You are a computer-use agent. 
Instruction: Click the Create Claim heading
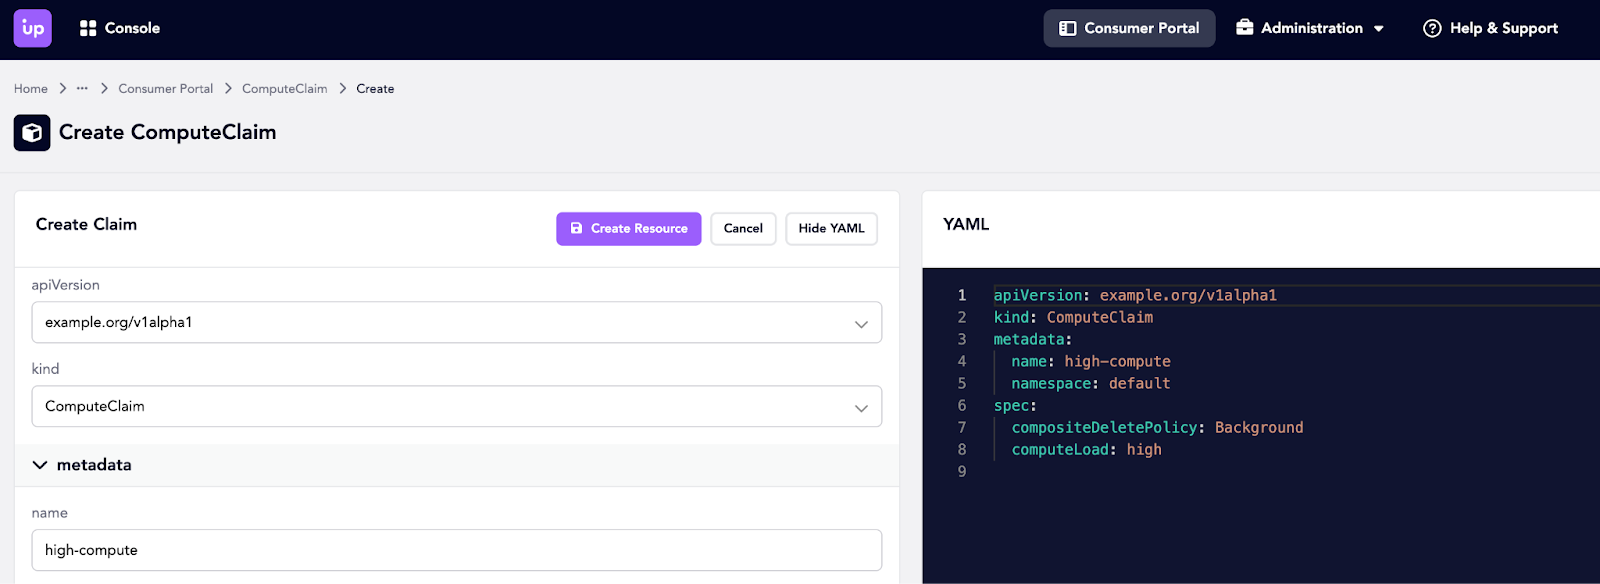pyautogui.click(x=86, y=224)
